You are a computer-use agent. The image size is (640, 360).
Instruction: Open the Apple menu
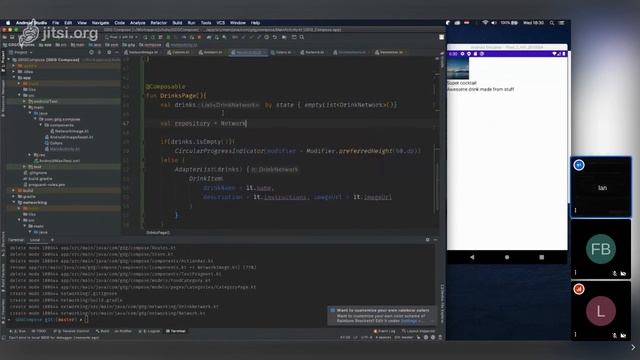pyautogui.click(x=8, y=23)
